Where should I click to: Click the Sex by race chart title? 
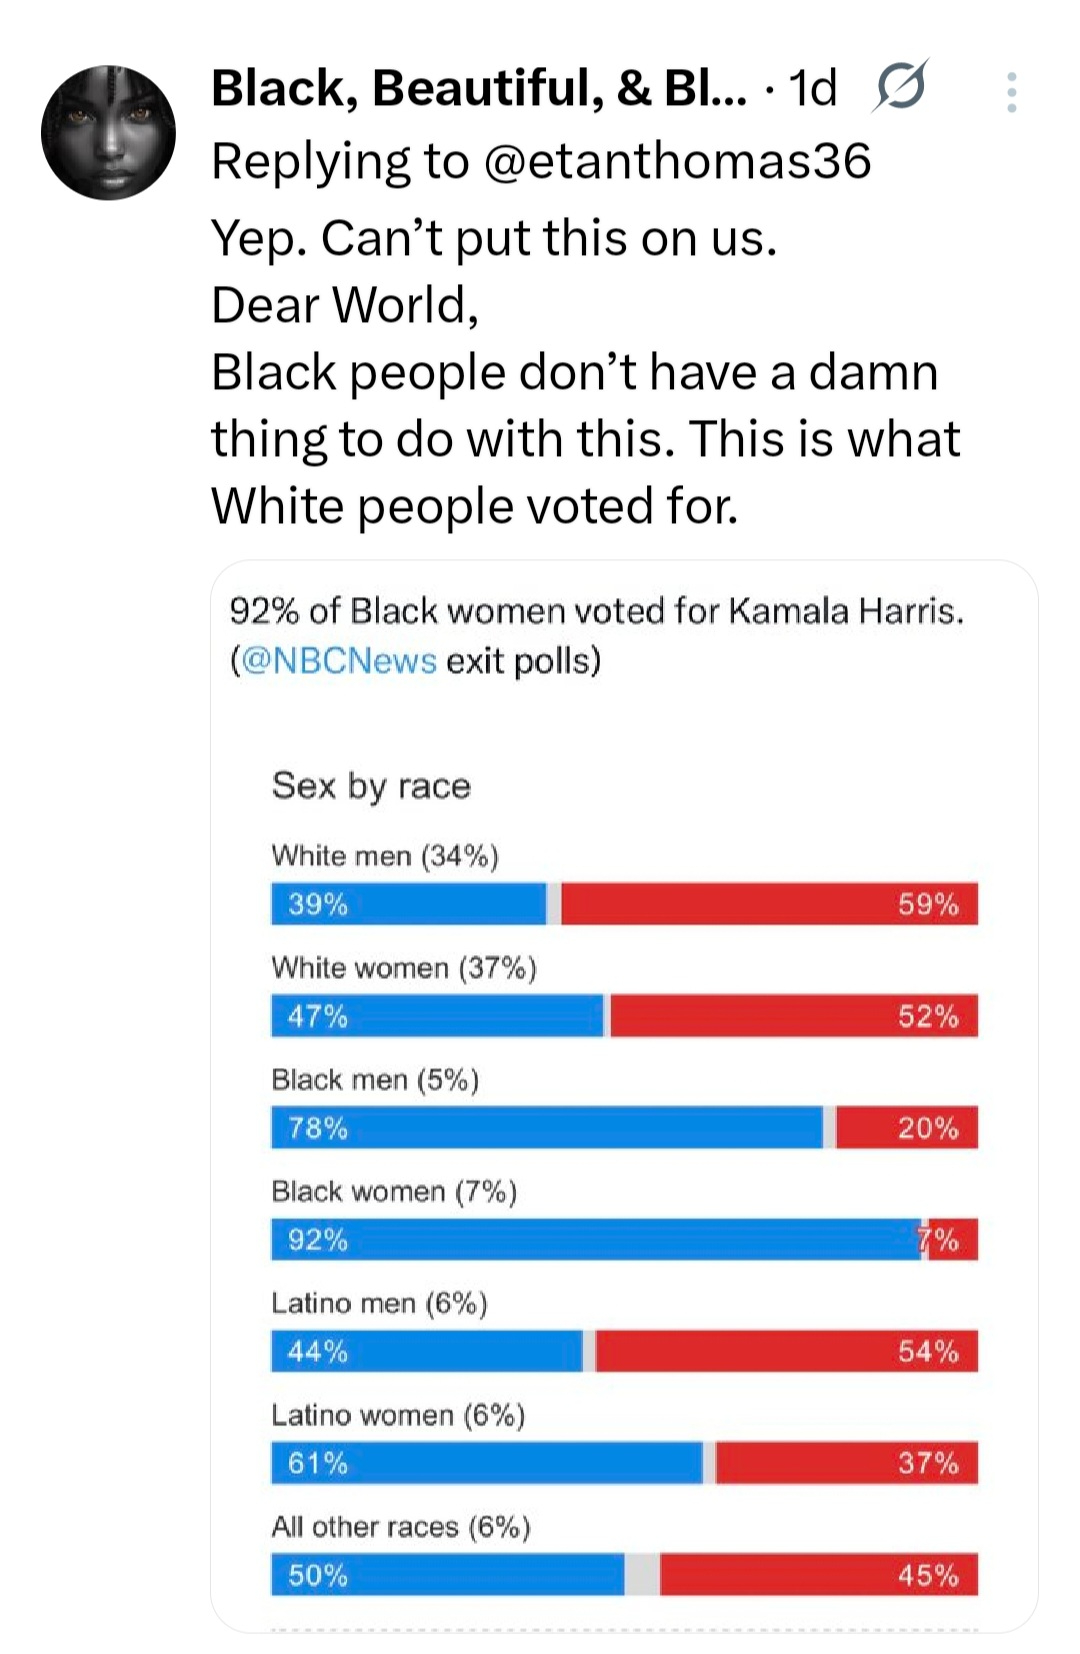tap(371, 786)
